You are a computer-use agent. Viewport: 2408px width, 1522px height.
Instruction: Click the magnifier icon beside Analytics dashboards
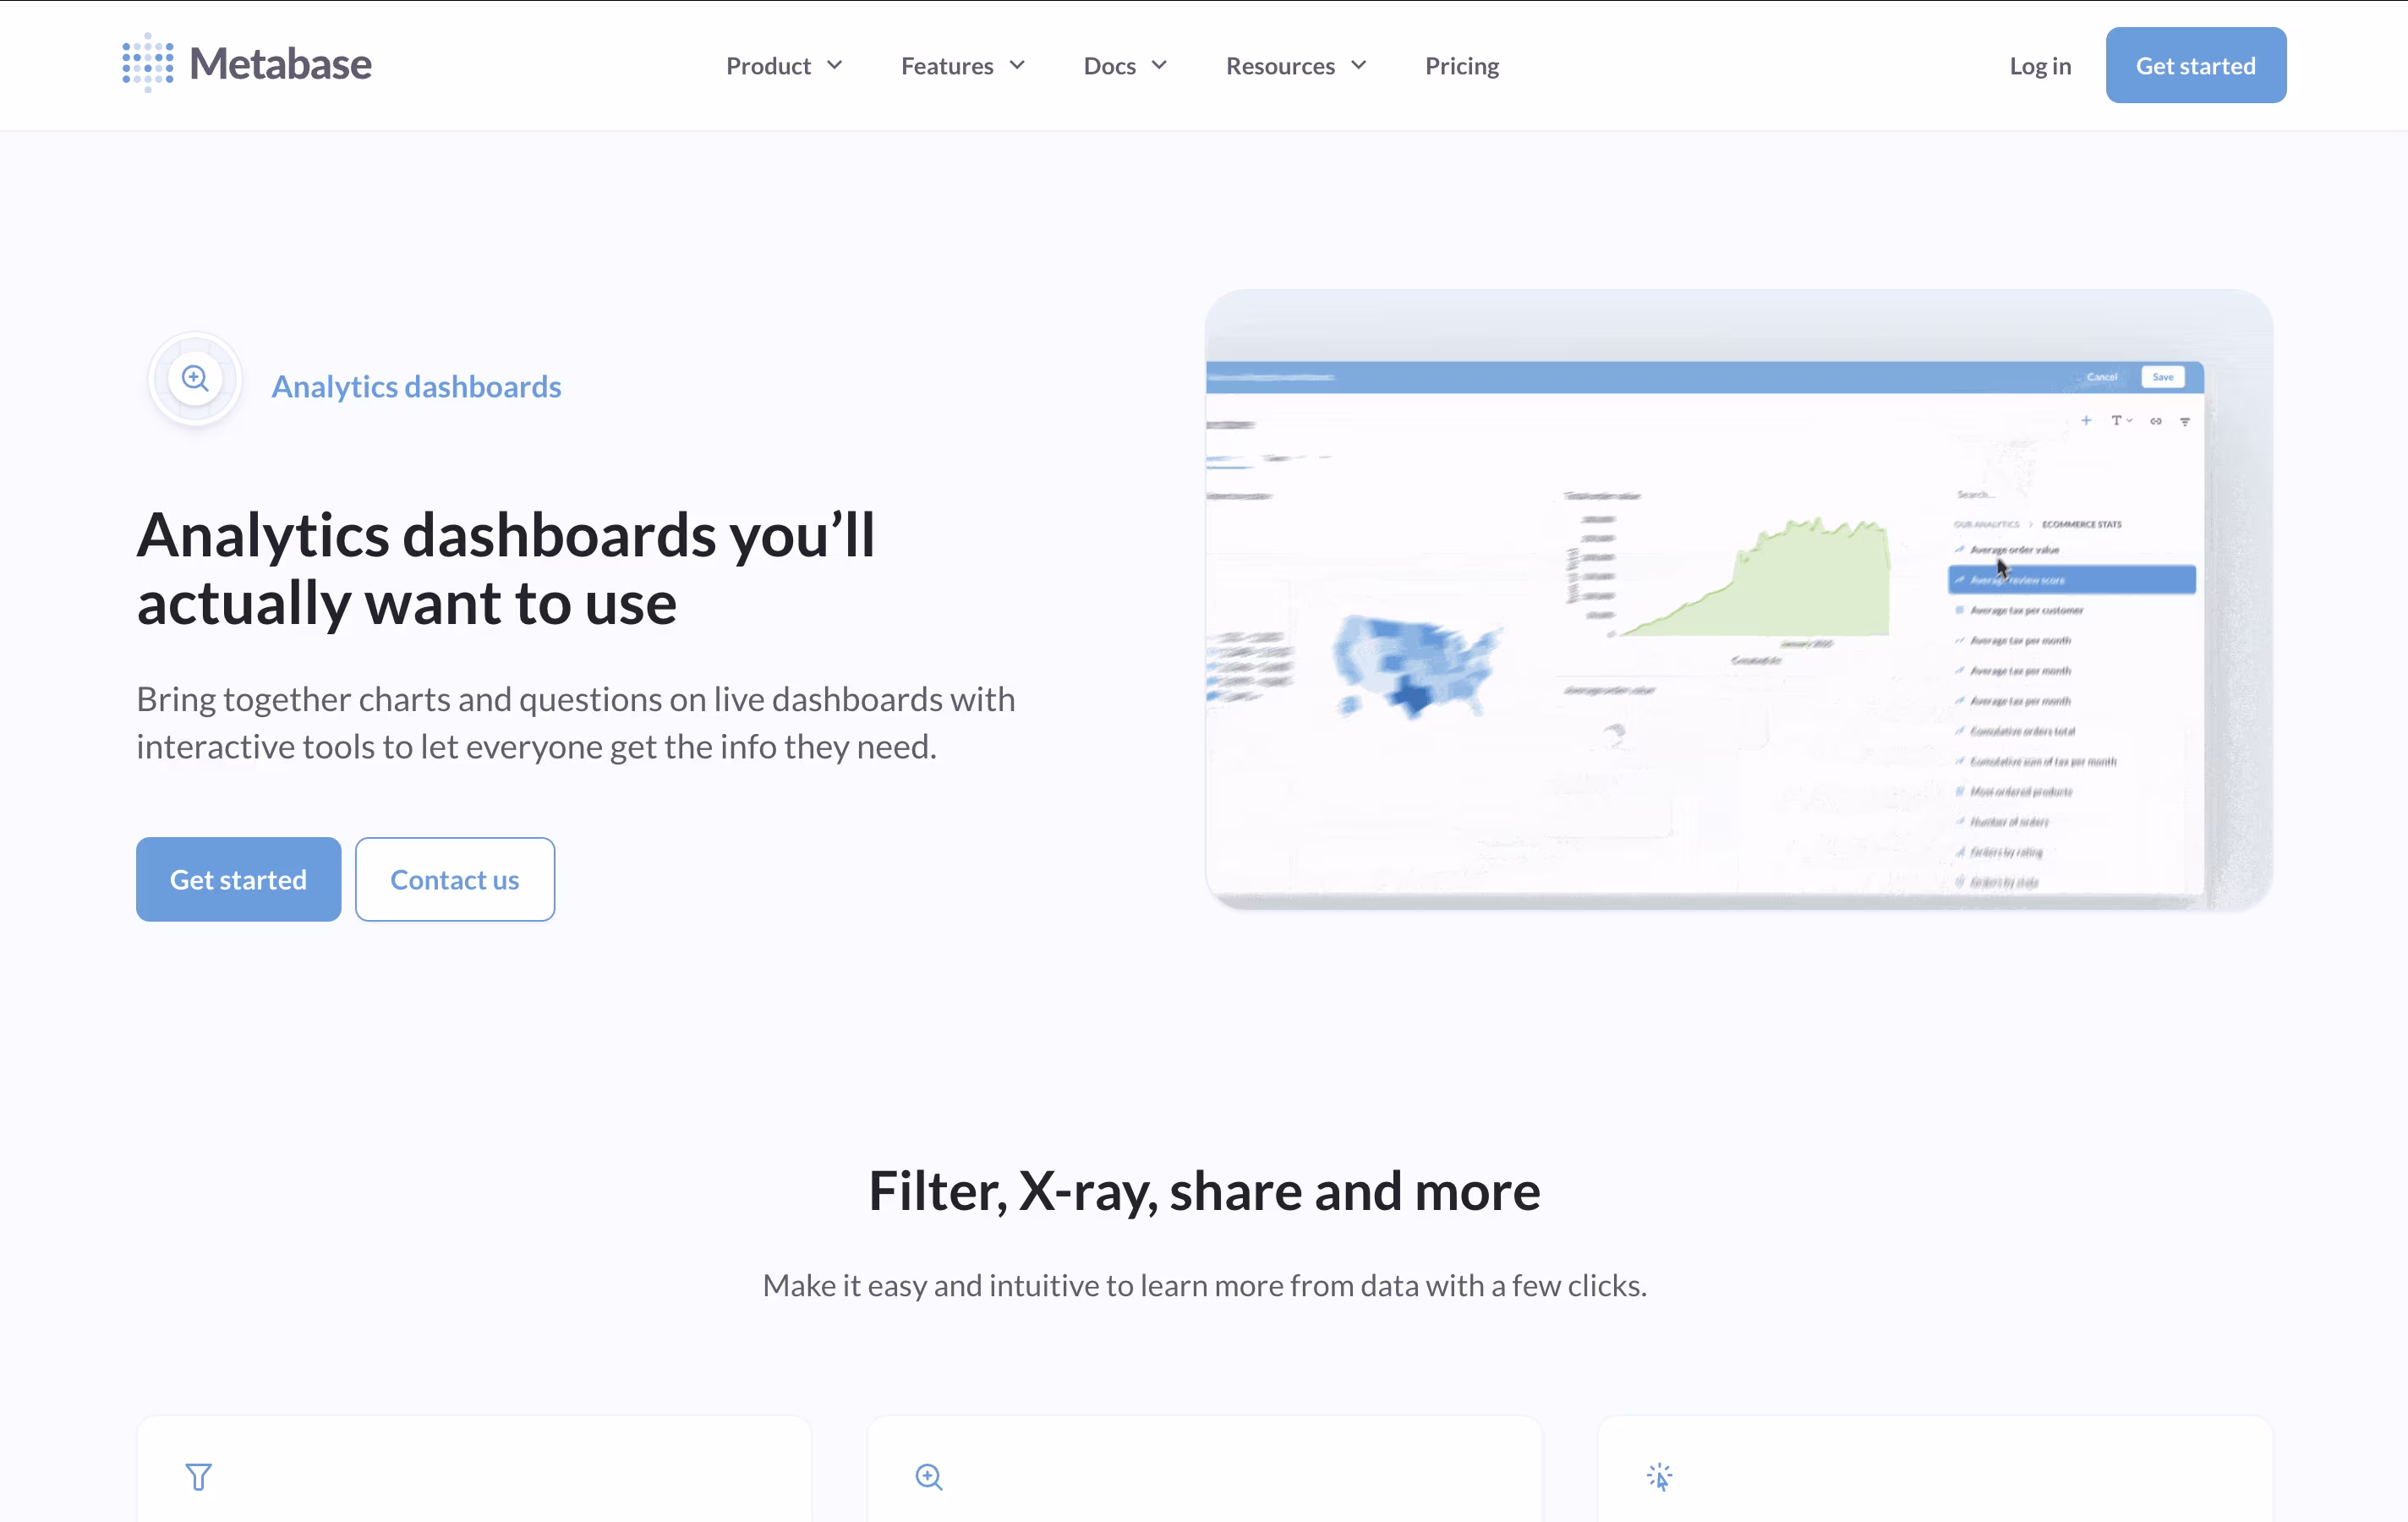(x=195, y=379)
